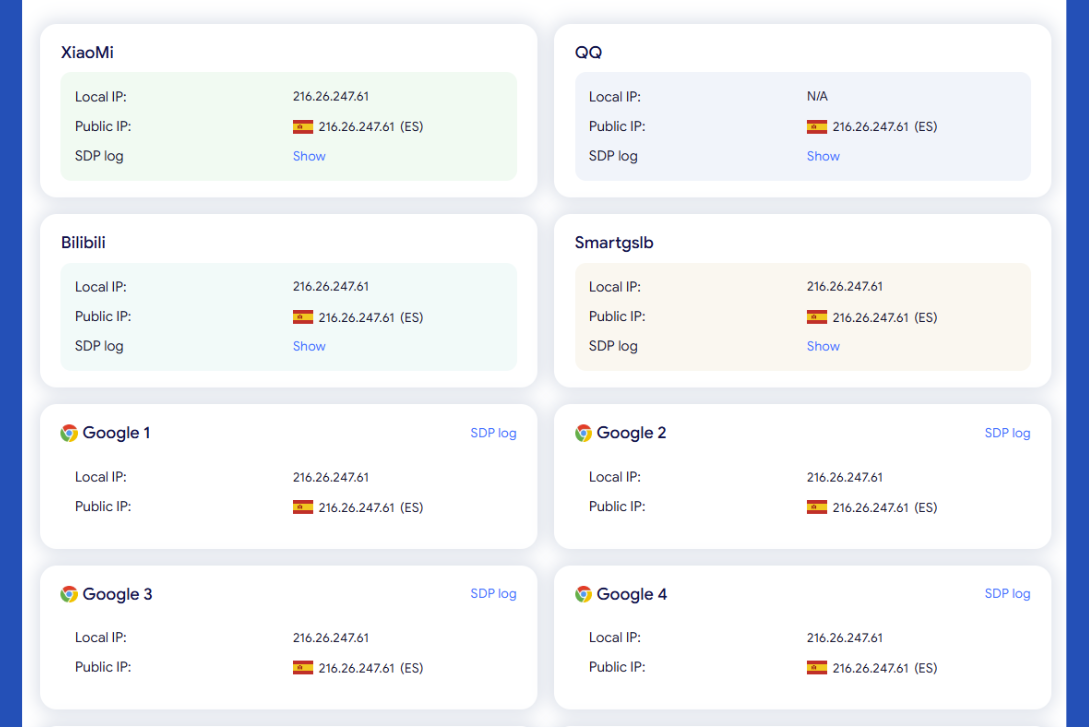Click the Bilibili public IP address
Image resolution: width=1089 pixels, height=727 pixels.
click(x=356, y=317)
